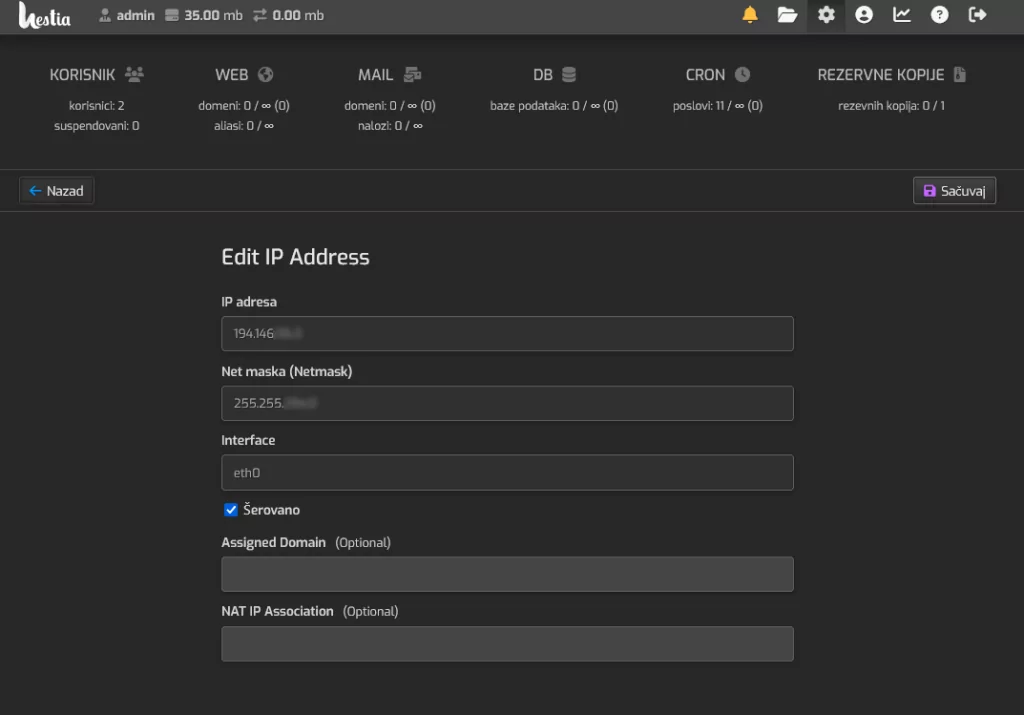Click the file icon next to REZERVNE KOPIJE
Screen dimensions: 1024x715
pyautogui.click(x=959, y=74)
